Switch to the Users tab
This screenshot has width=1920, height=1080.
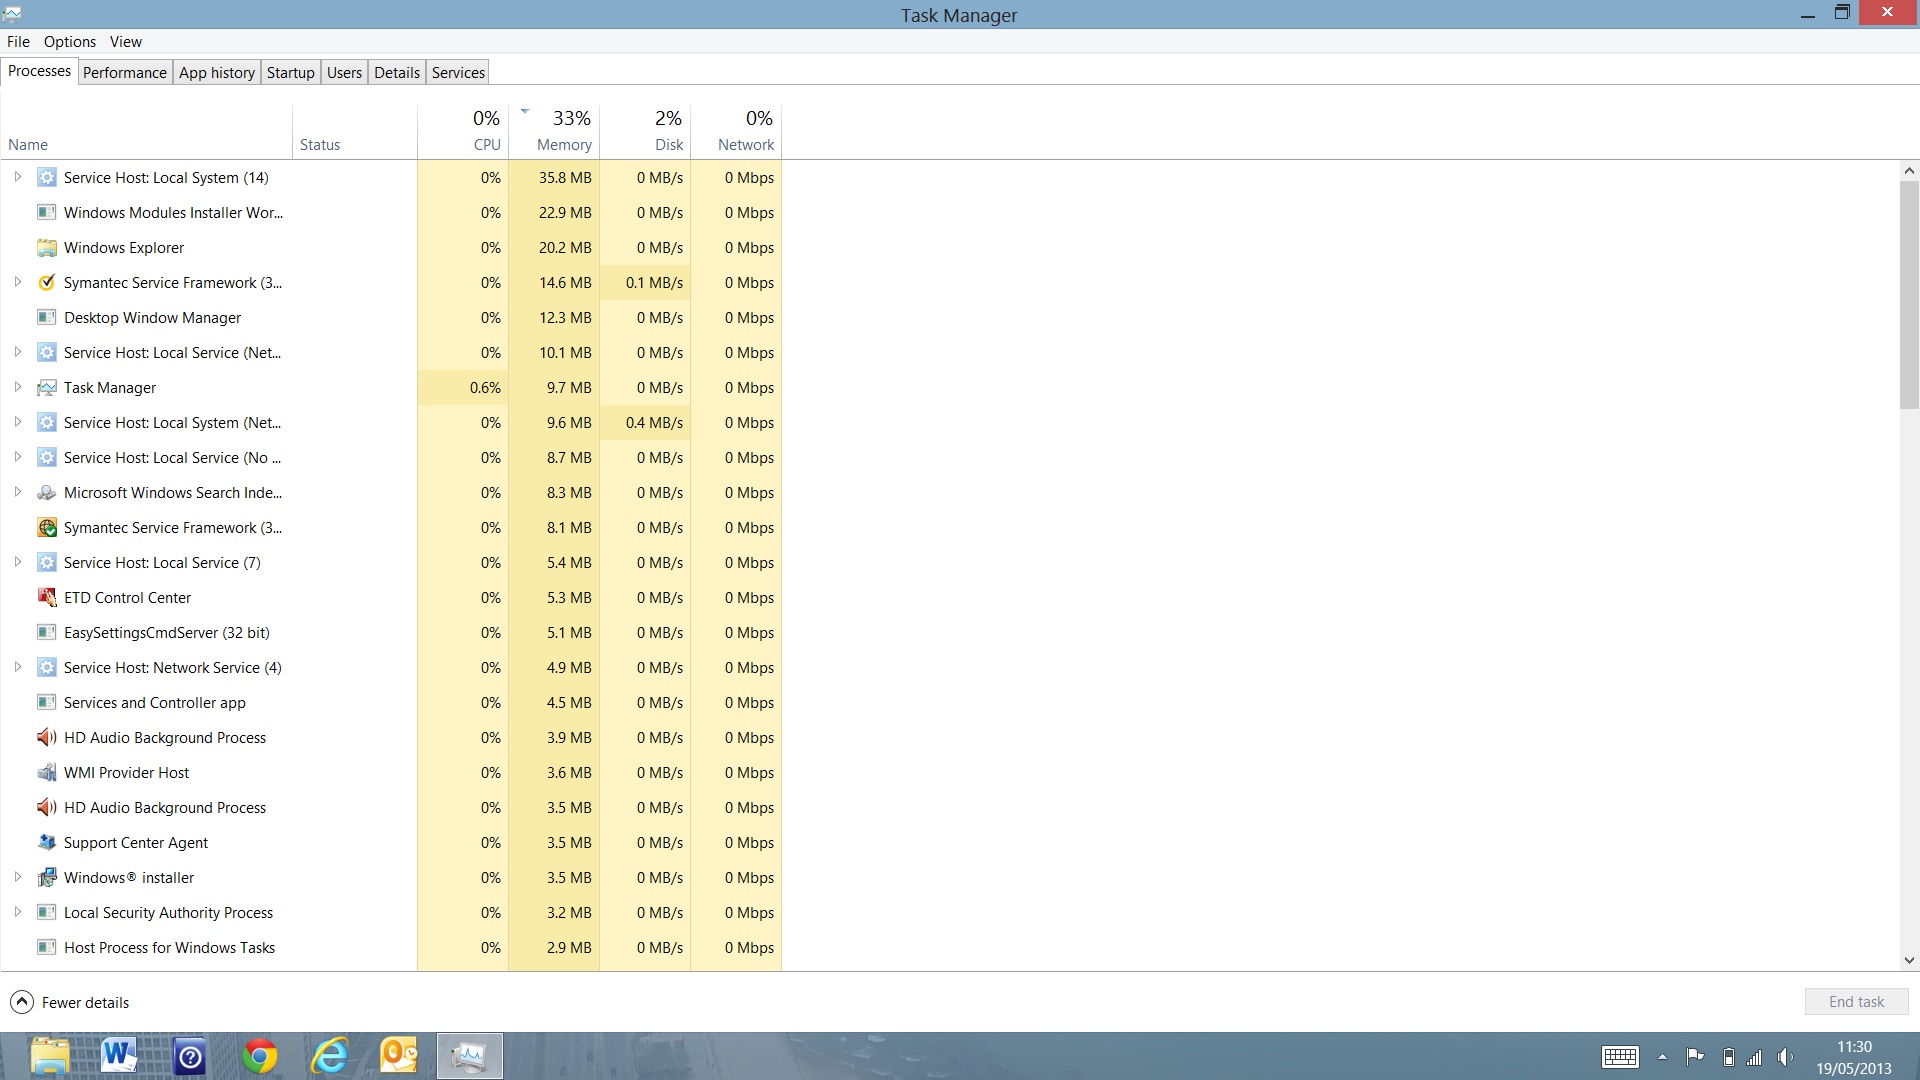345,72
